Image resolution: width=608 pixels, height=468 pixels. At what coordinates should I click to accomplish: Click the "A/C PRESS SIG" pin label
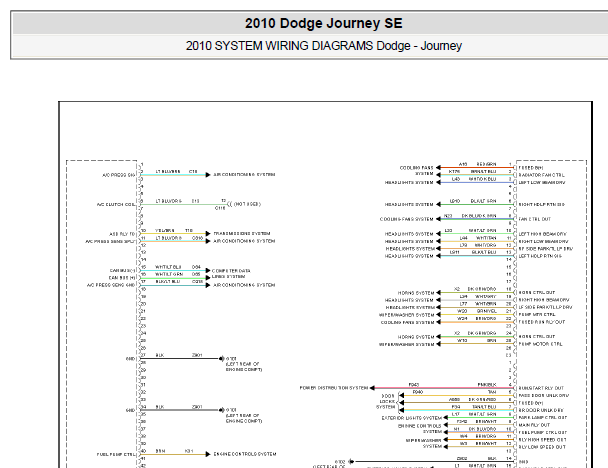click(119, 175)
